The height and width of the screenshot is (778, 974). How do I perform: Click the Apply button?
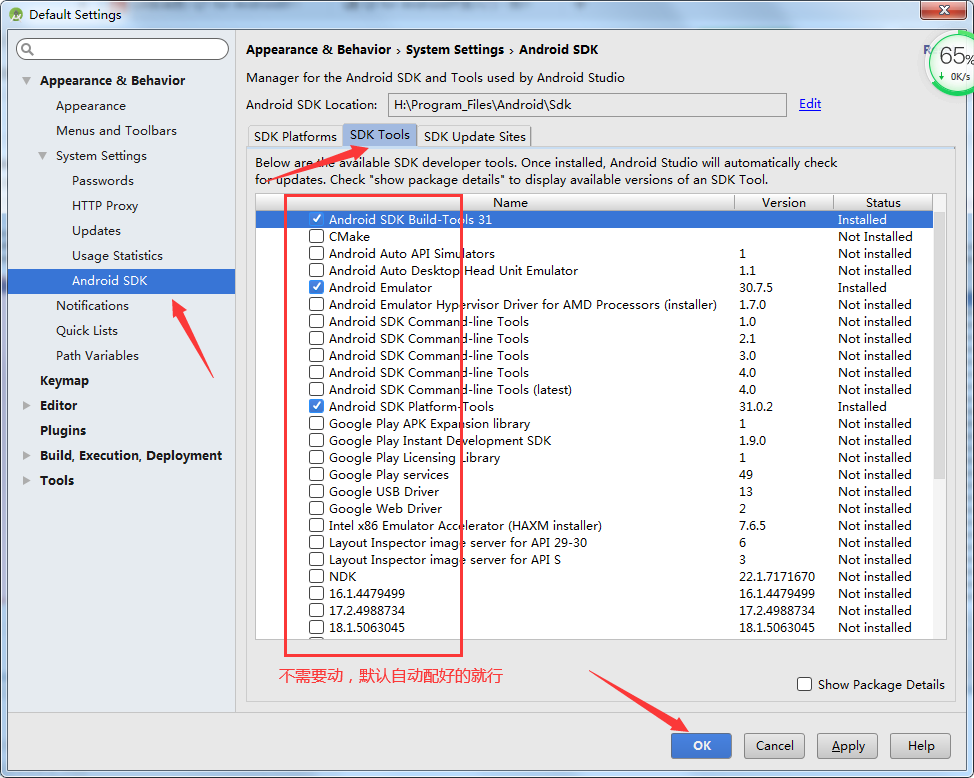(x=848, y=746)
